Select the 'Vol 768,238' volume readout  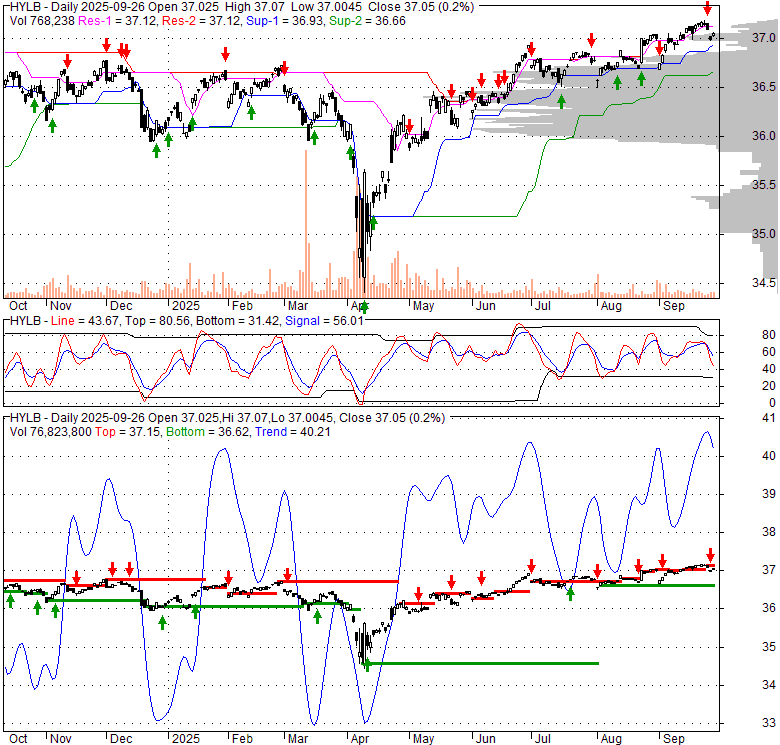coord(42,21)
